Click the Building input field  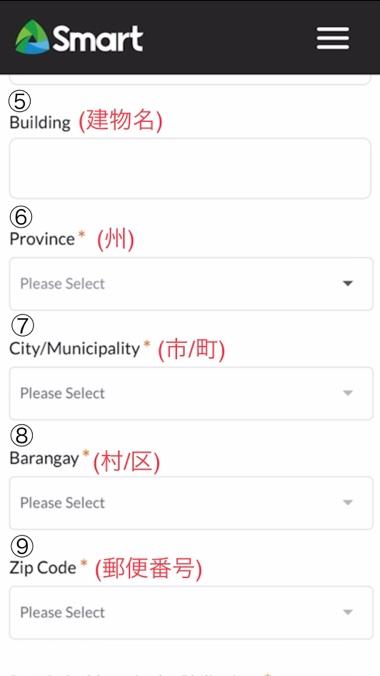[x=190, y=168]
